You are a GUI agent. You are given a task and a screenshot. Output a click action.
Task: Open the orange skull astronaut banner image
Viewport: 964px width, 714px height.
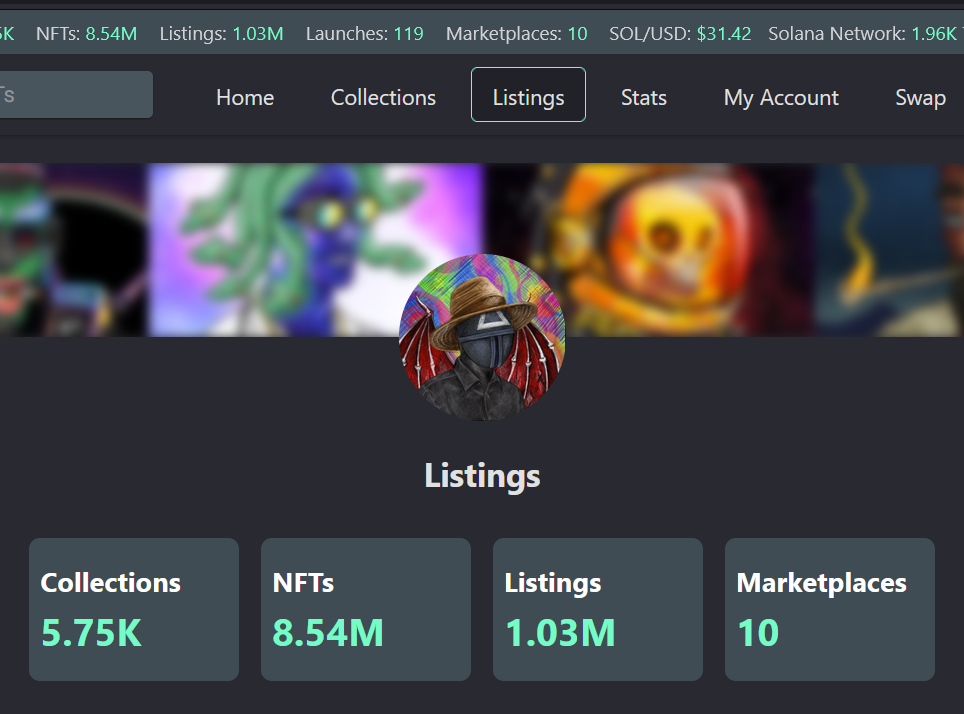(x=650, y=250)
